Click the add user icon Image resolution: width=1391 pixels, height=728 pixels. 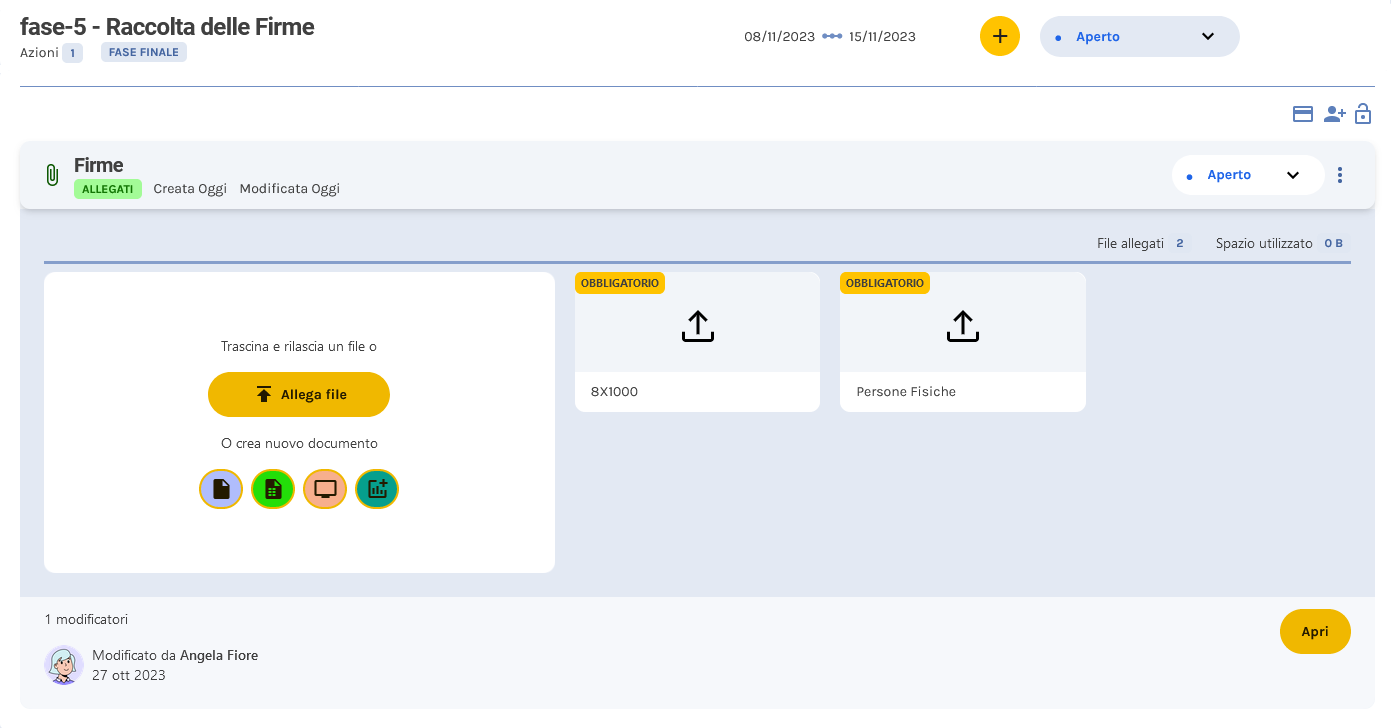(1334, 115)
